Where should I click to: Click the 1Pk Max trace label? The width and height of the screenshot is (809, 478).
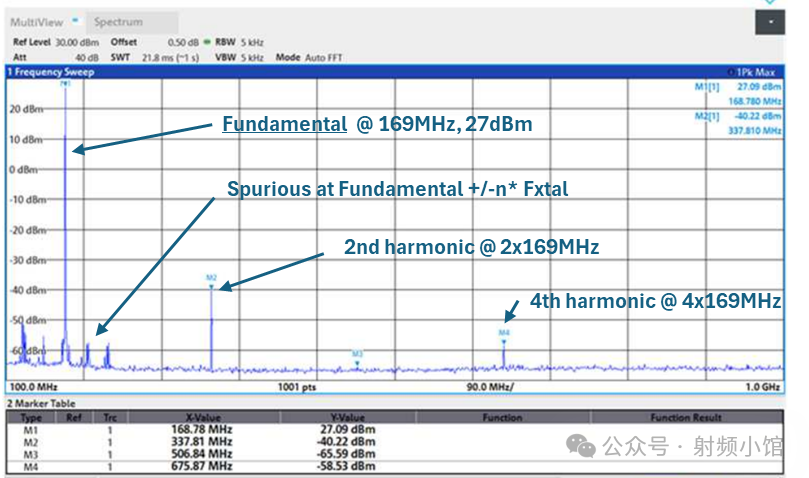point(757,73)
